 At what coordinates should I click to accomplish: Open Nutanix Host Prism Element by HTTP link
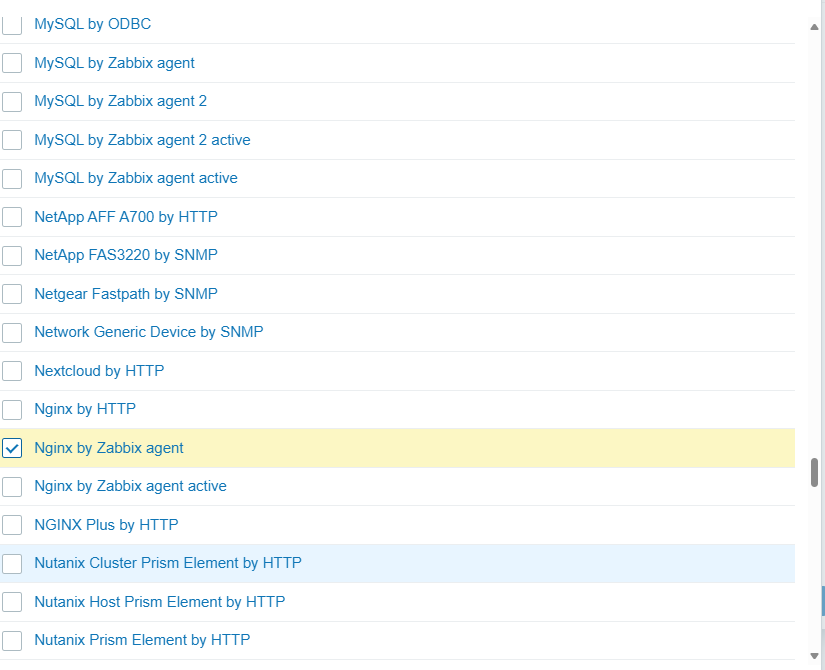159,602
